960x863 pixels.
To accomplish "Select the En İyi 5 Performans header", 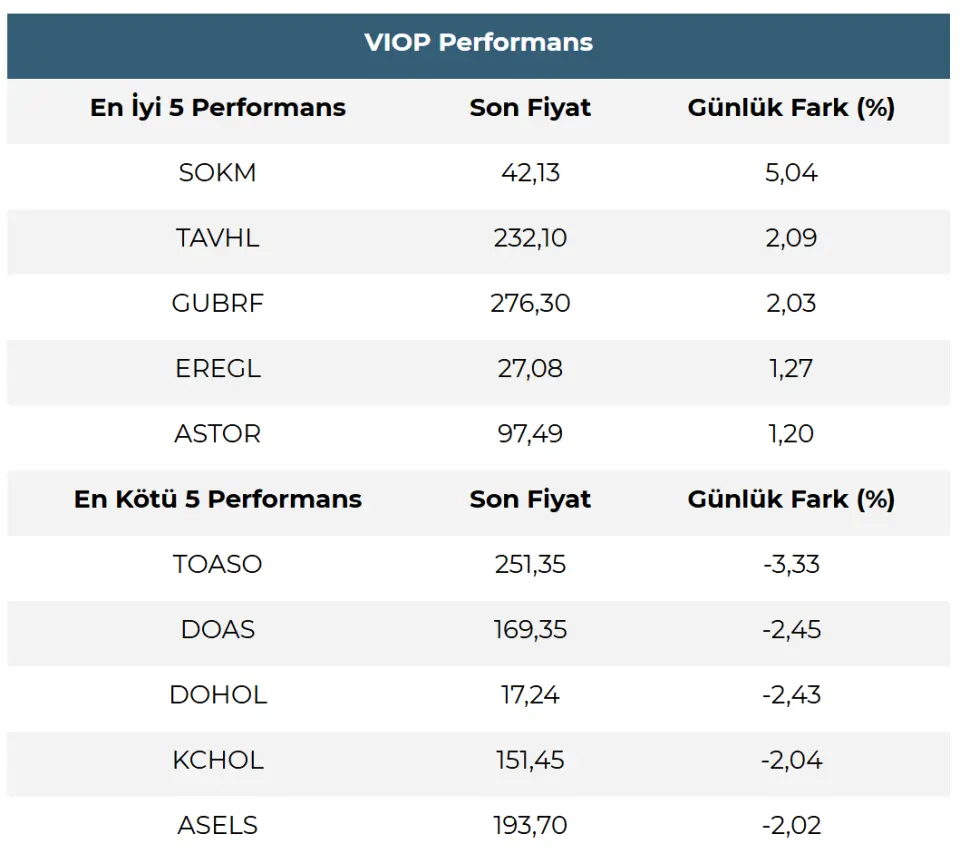I will point(218,108).
